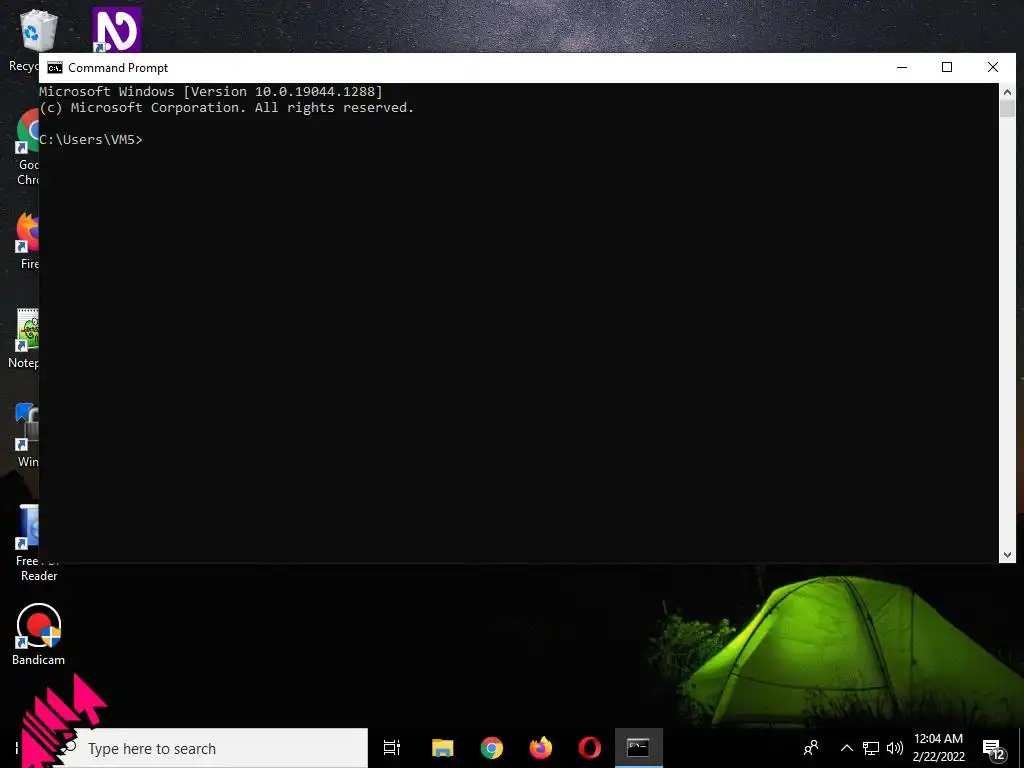The height and width of the screenshot is (768, 1024).
Task: Open the network icon in the system tray
Action: click(871, 748)
